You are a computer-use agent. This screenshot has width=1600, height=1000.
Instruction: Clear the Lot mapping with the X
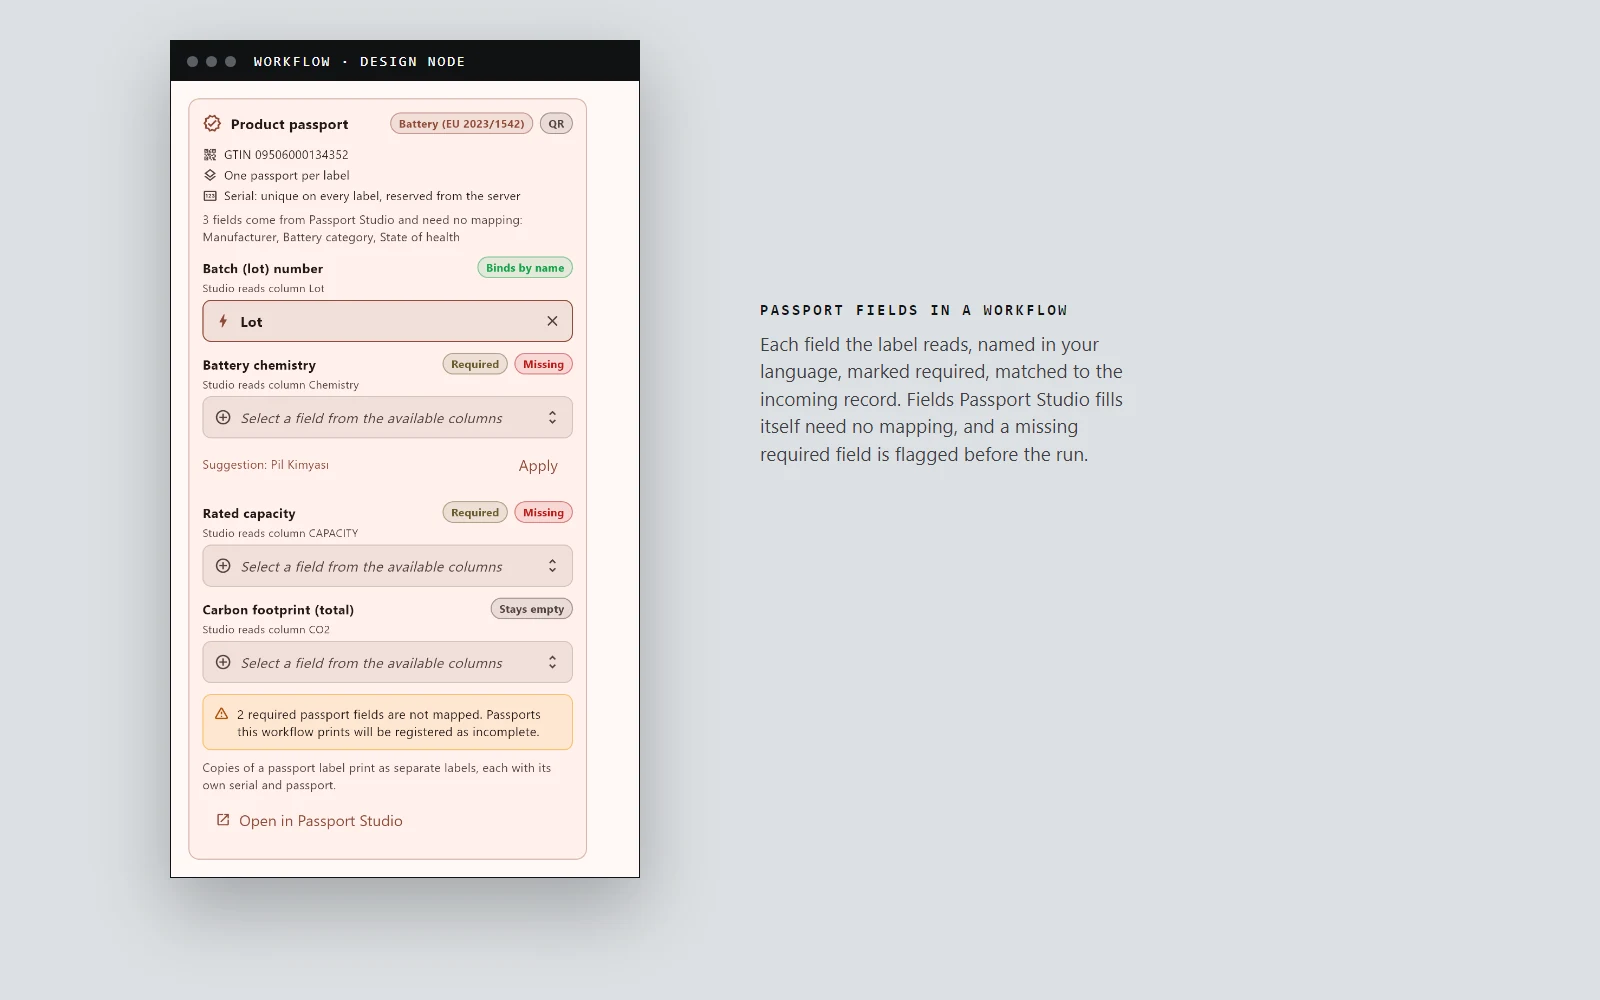coord(552,321)
